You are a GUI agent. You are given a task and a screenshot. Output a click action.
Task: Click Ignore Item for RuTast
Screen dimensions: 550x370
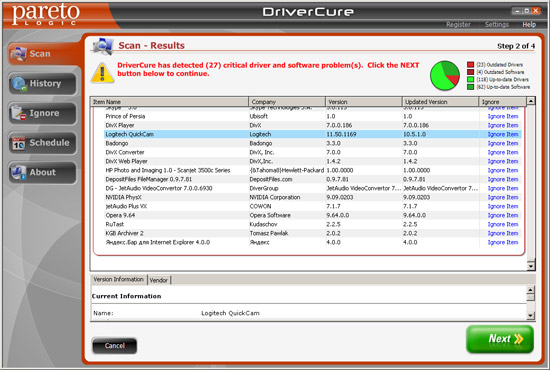click(503, 224)
